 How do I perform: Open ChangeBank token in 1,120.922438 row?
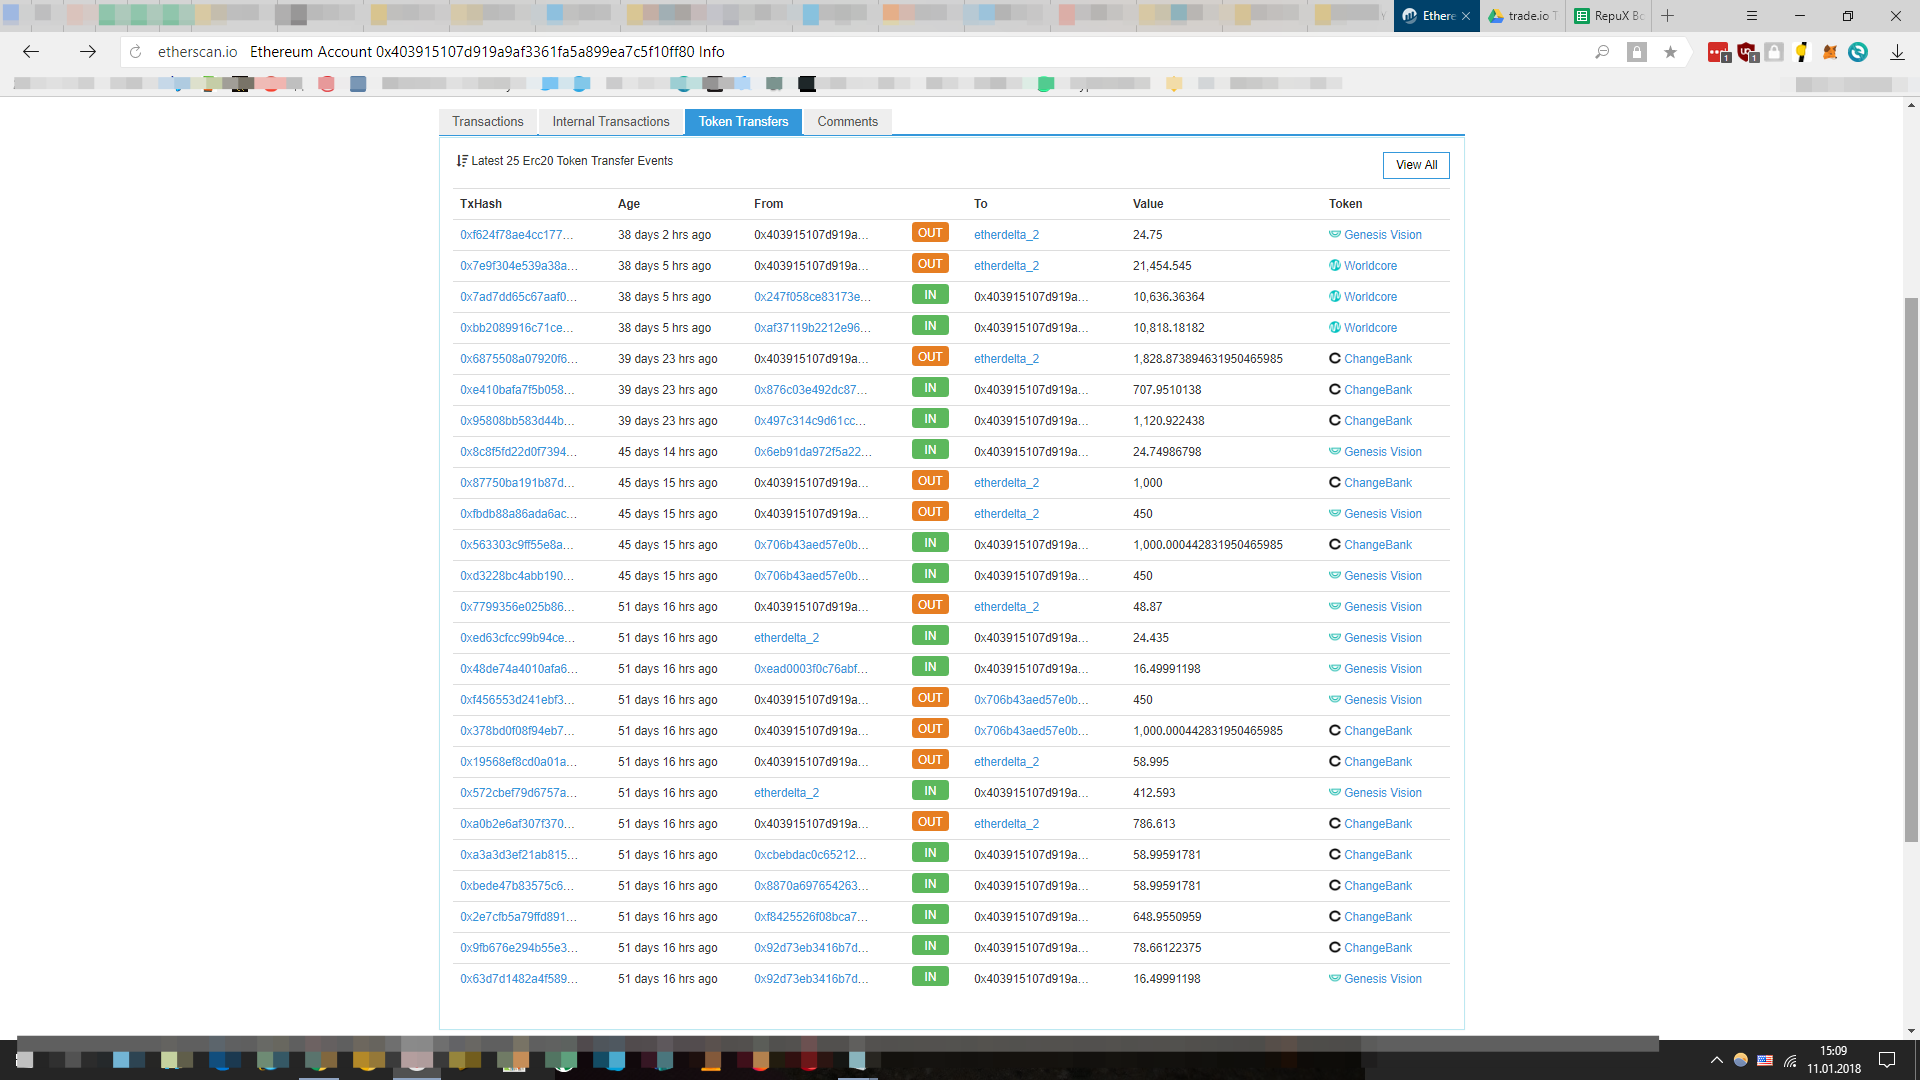pos(1378,421)
